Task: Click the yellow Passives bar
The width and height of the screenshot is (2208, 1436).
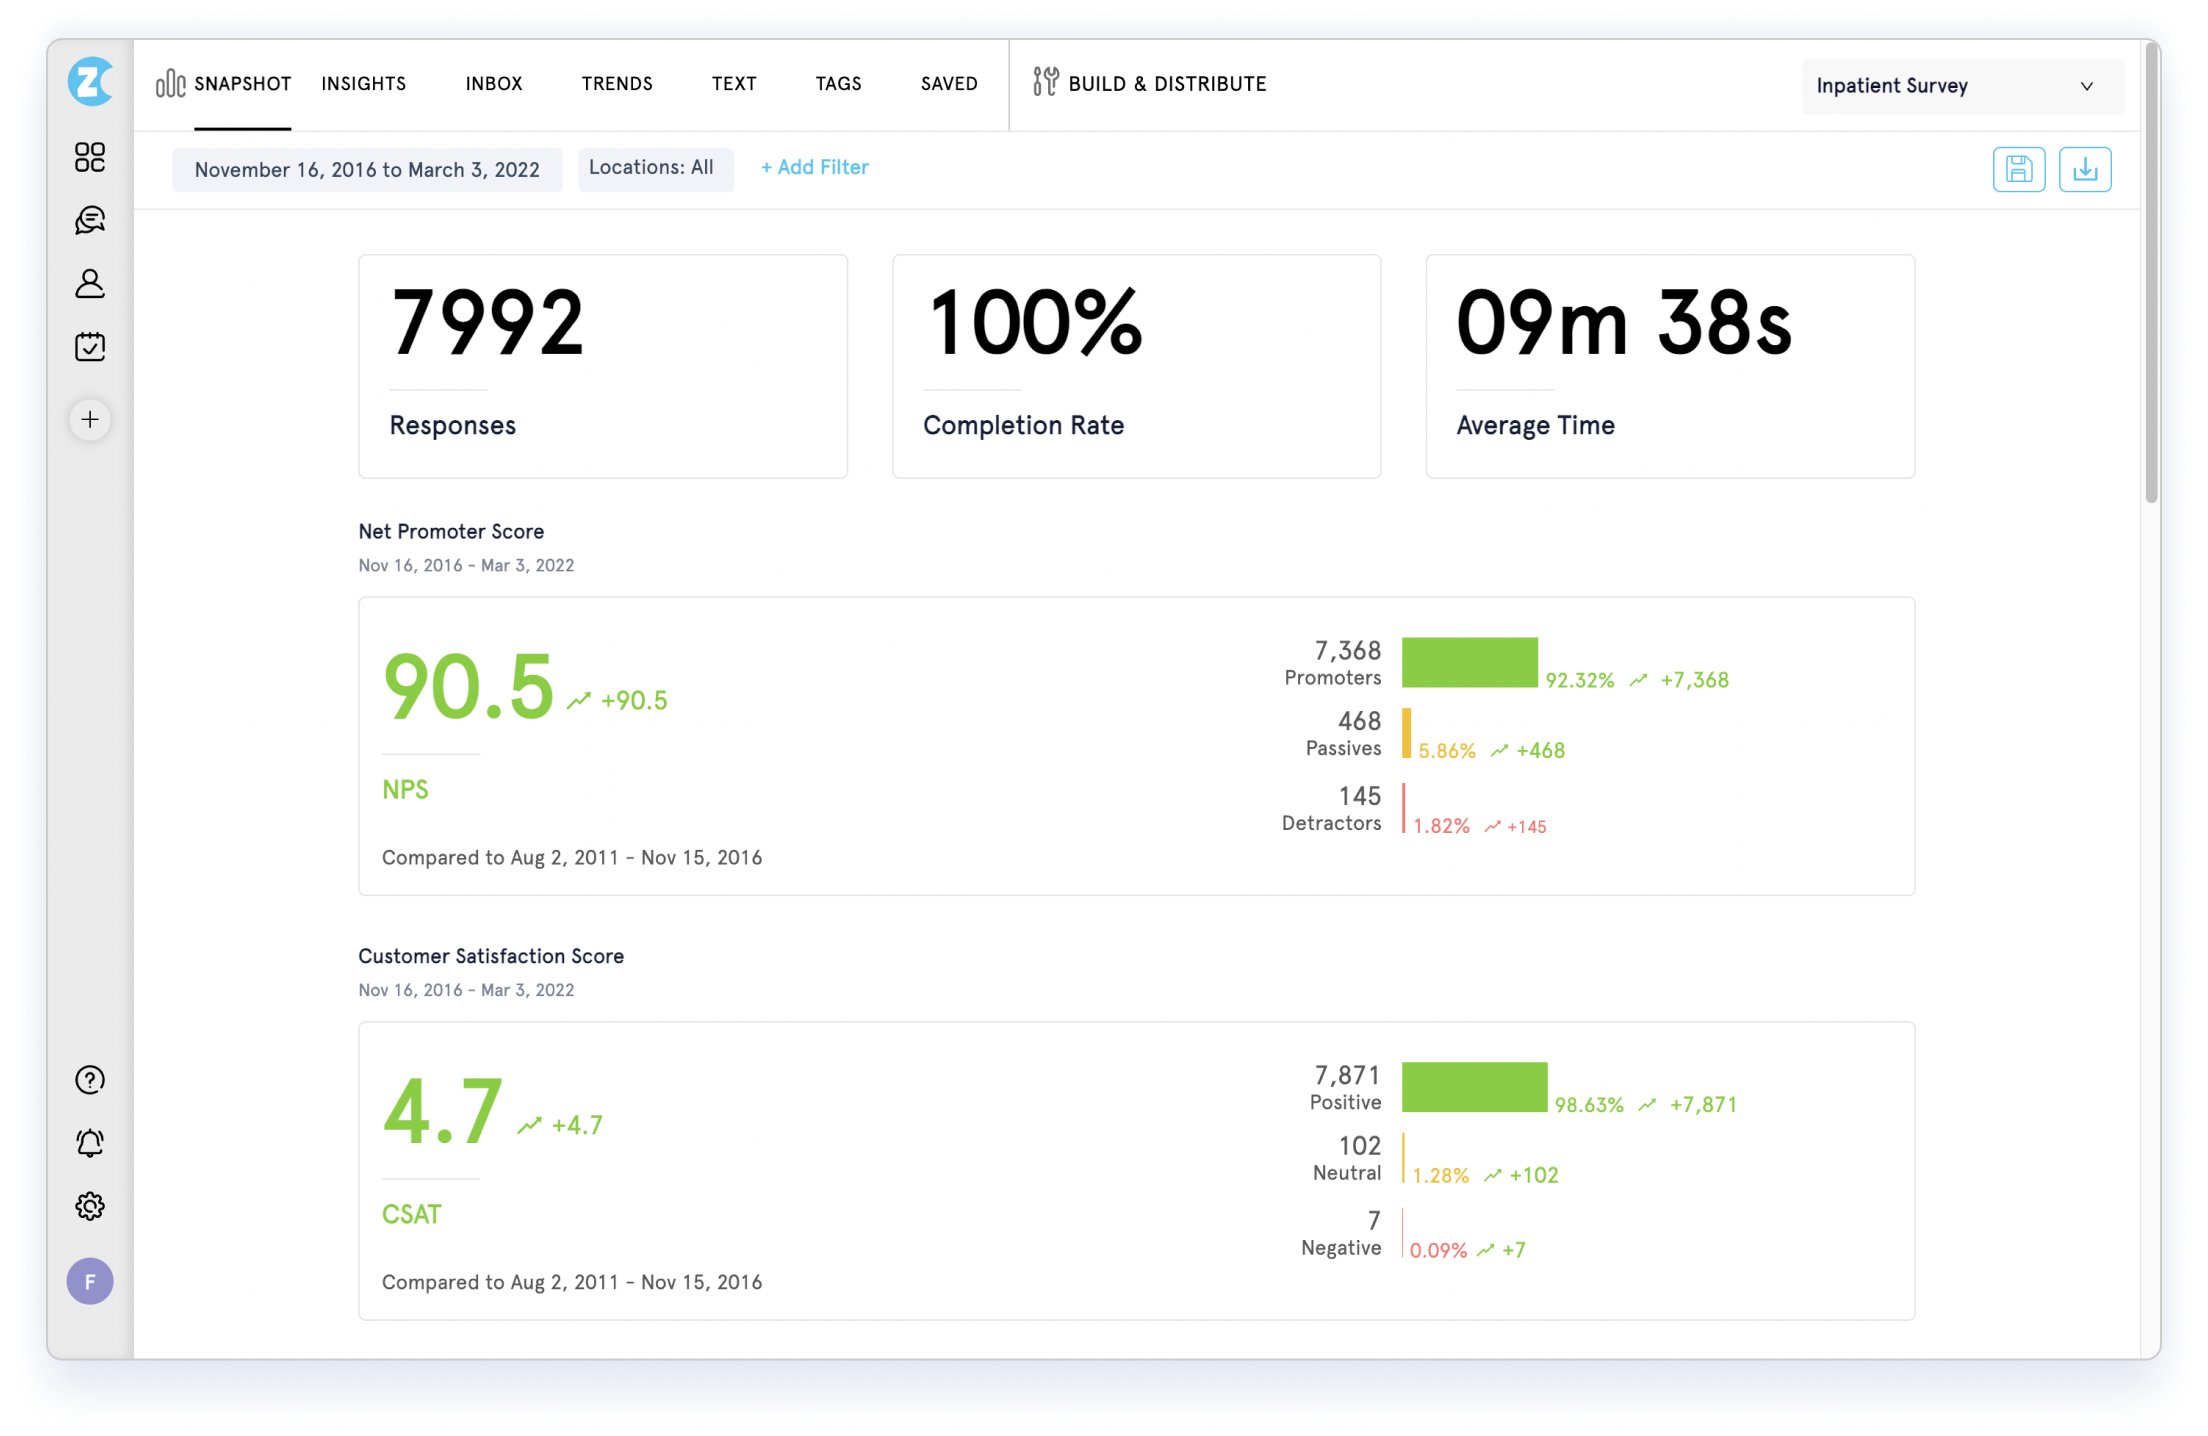Action: click(x=1406, y=733)
